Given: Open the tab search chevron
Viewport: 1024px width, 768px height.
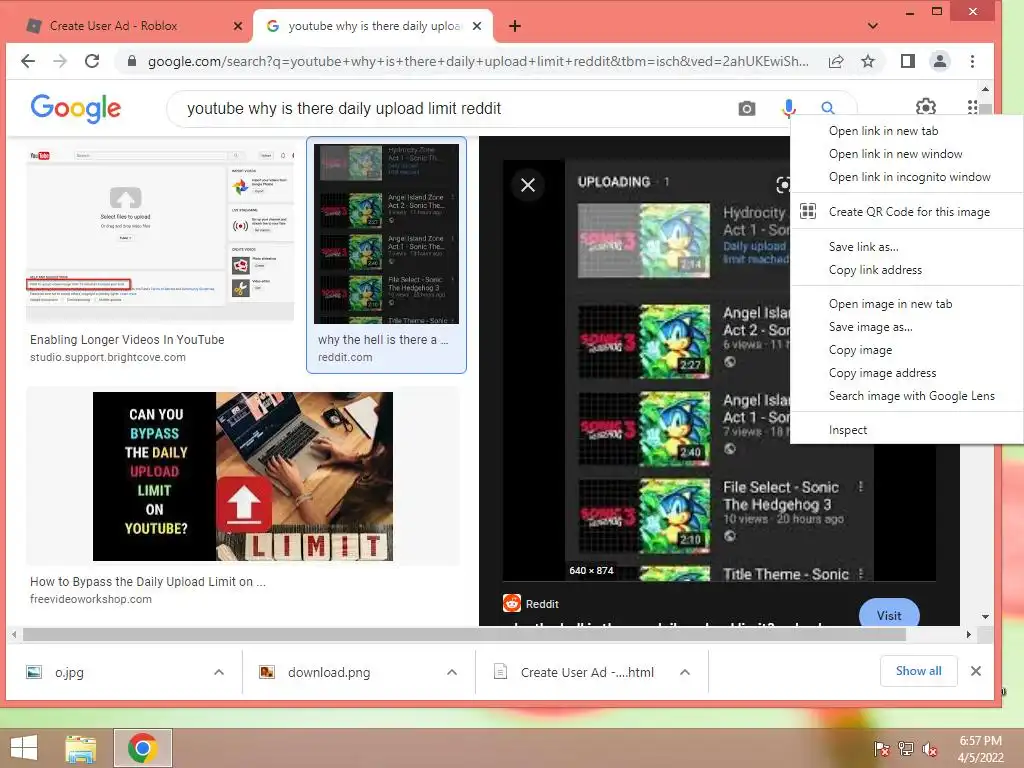Looking at the screenshot, I should coord(873,26).
